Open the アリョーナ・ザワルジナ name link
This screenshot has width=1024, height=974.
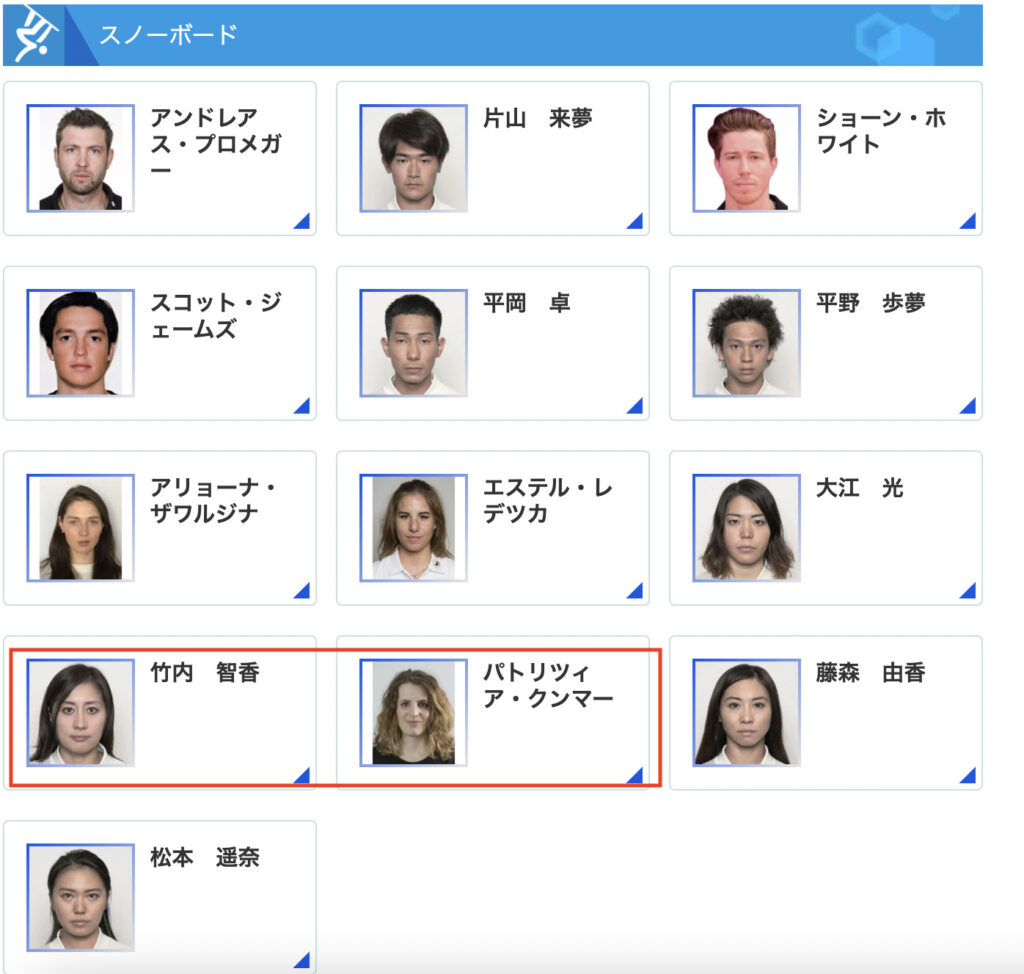(x=212, y=501)
